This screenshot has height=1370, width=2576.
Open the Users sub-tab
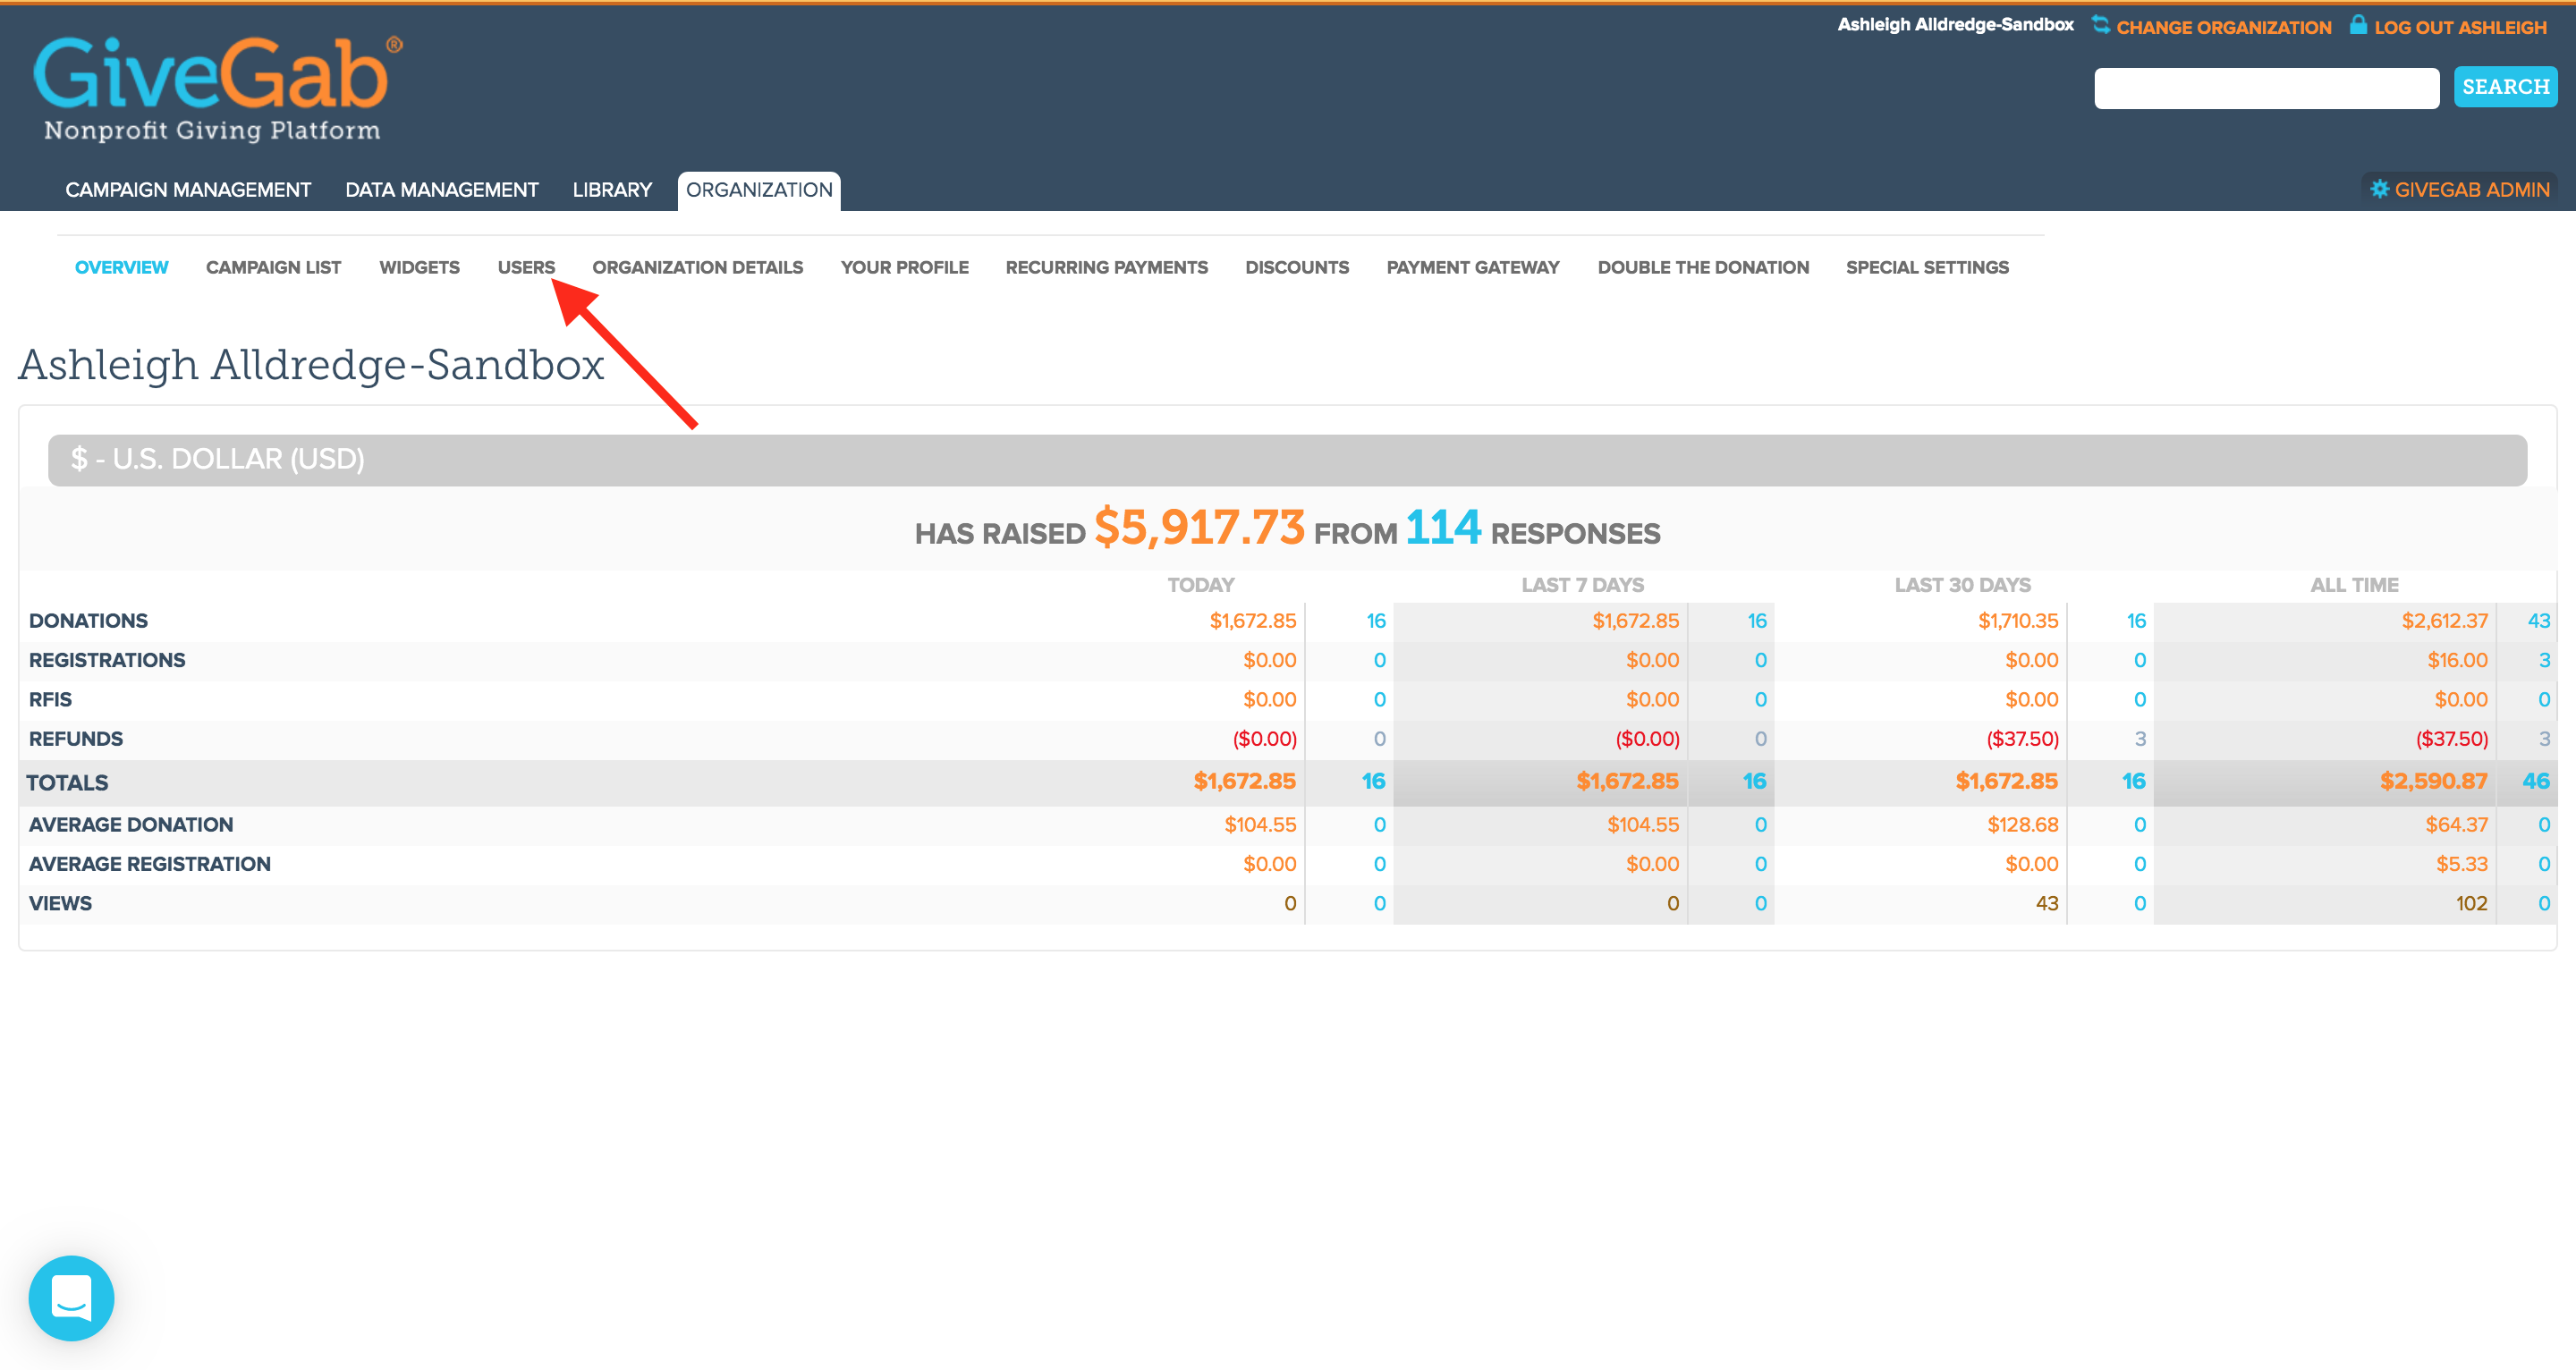[x=526, y=267]
